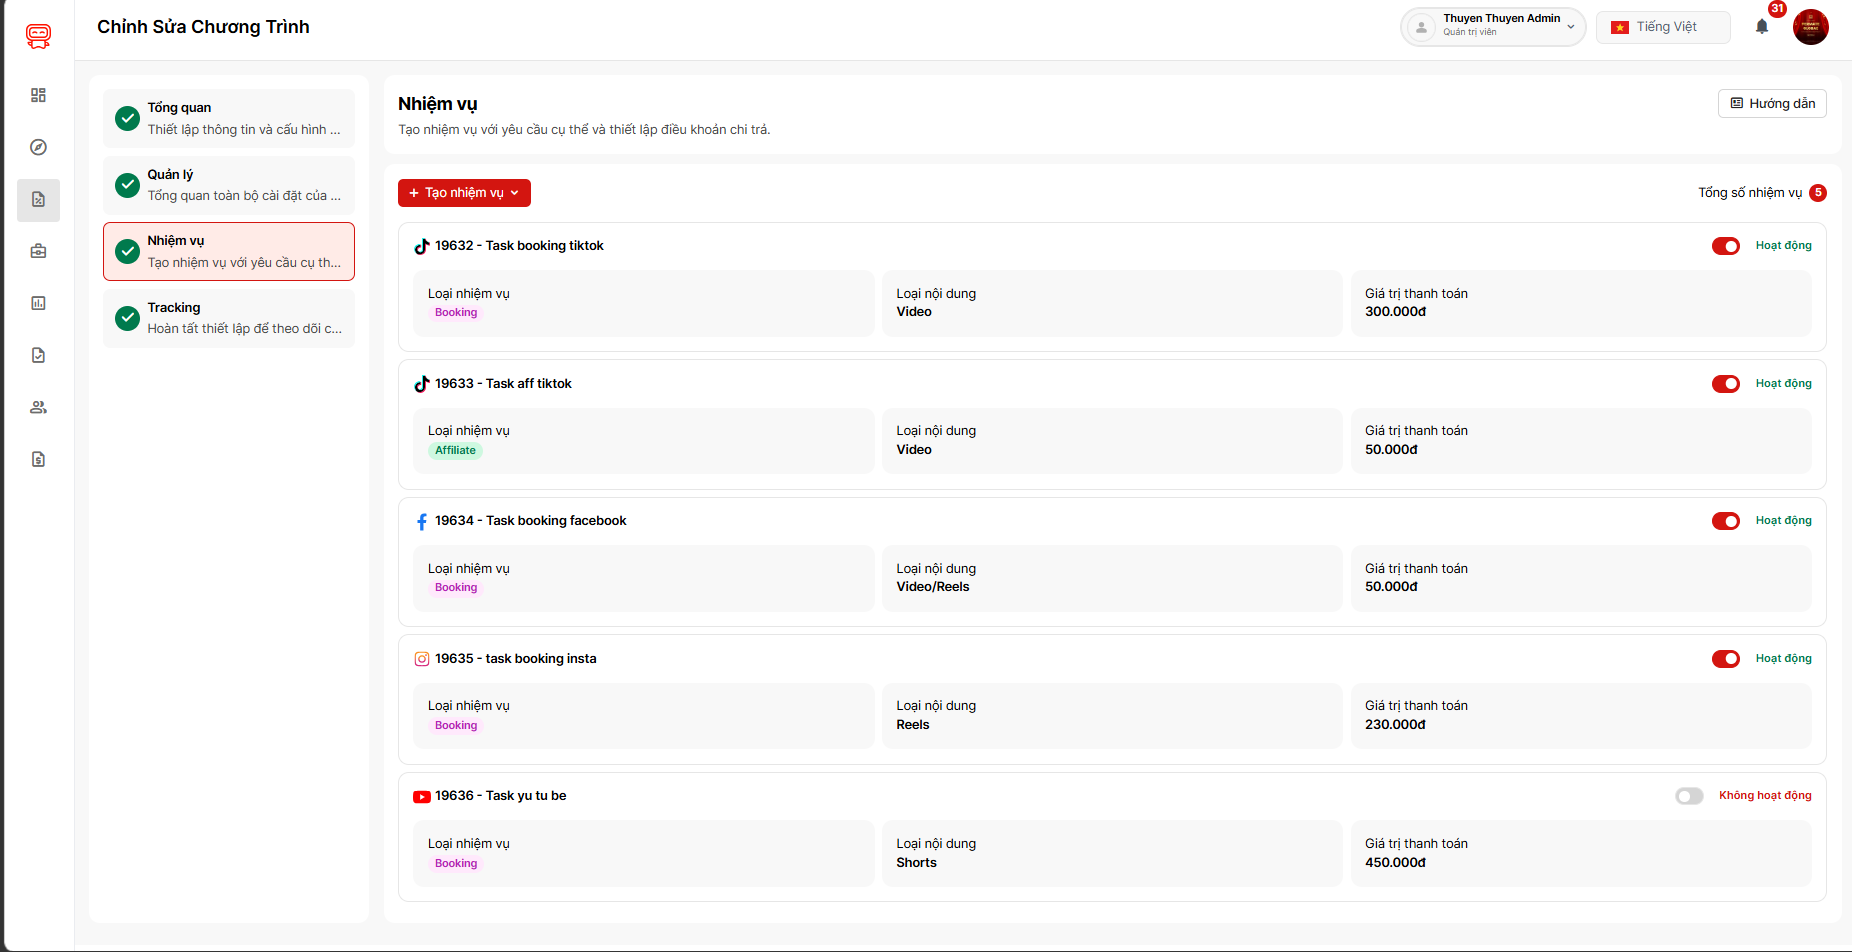
Task: Disable the Task booking tiktok toggle
Action: point(1725,246)
